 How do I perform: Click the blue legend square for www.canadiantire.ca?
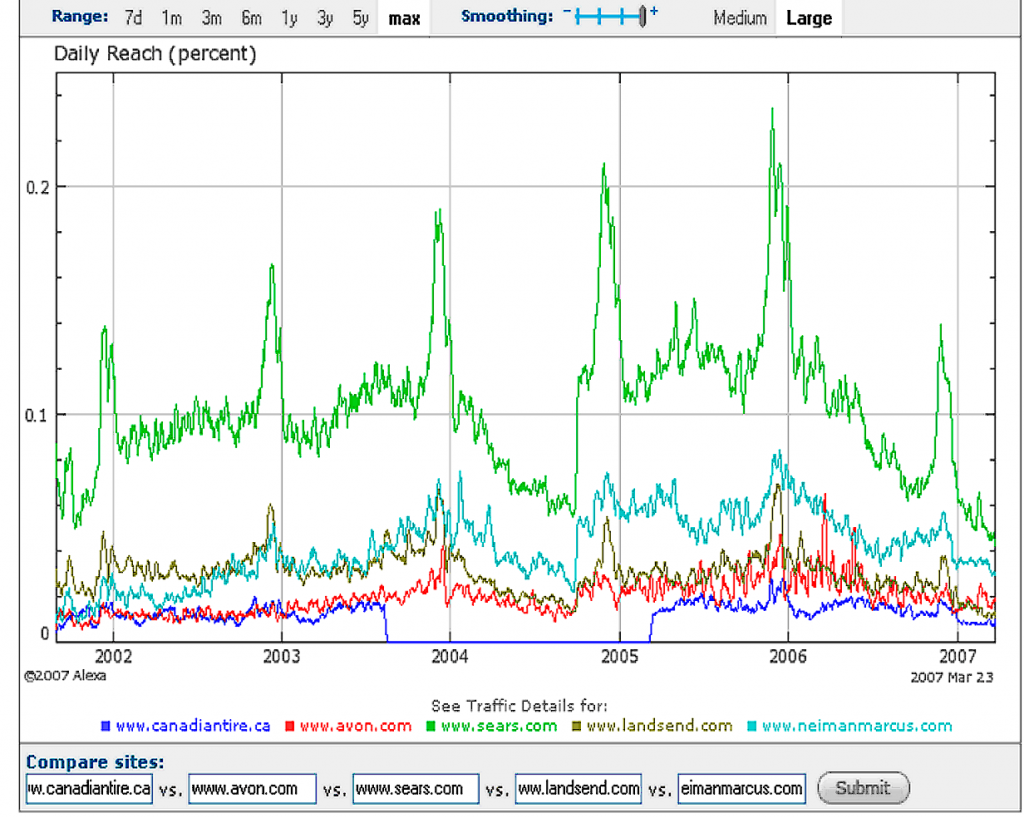coord(104,726)
